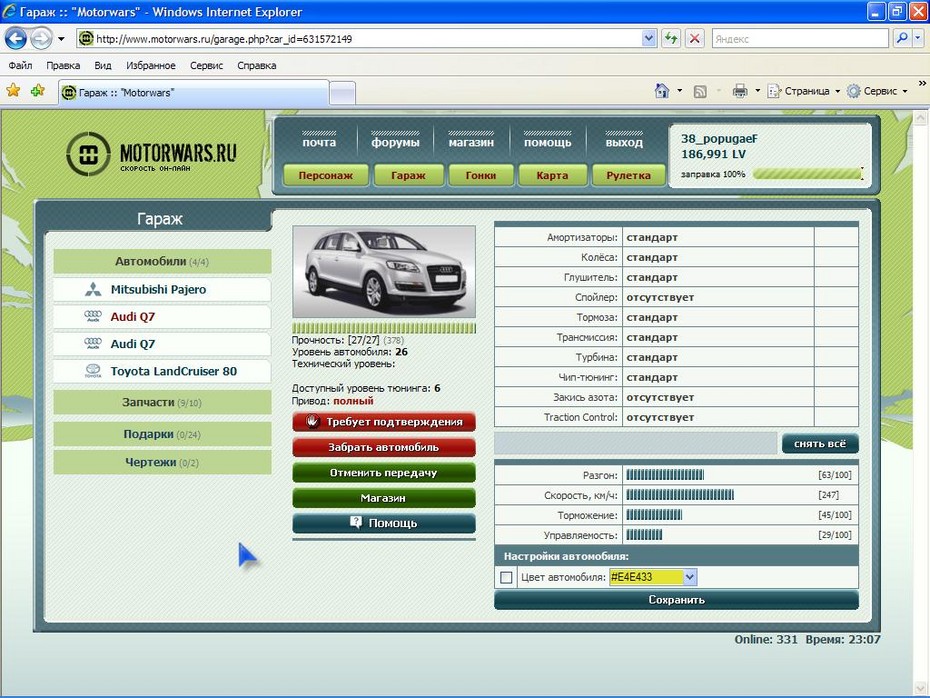Click the RSS feeds icon
930x698 pixels.
coord(700,91)
